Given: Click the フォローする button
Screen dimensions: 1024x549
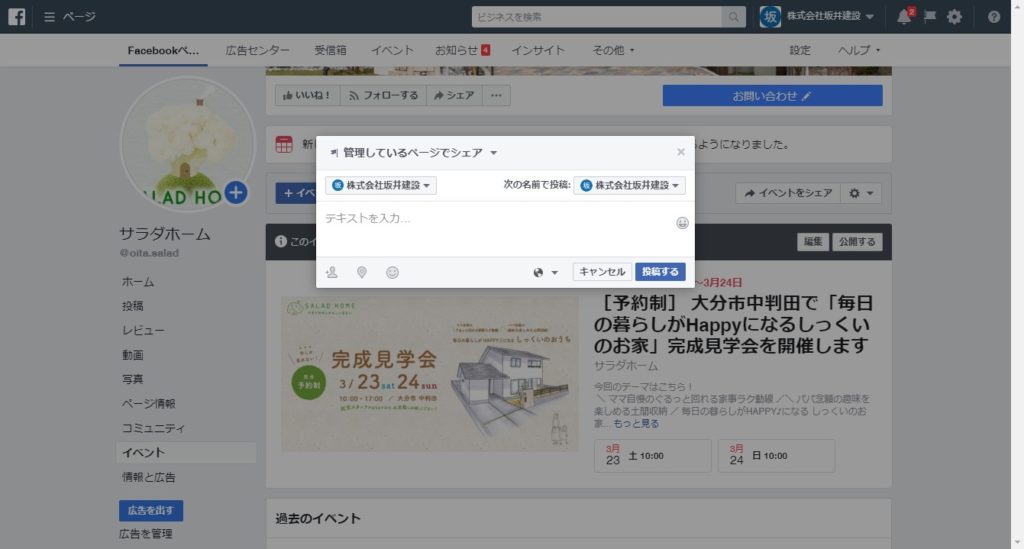Looking at the screenshot, I should click(x=383, y=95).
